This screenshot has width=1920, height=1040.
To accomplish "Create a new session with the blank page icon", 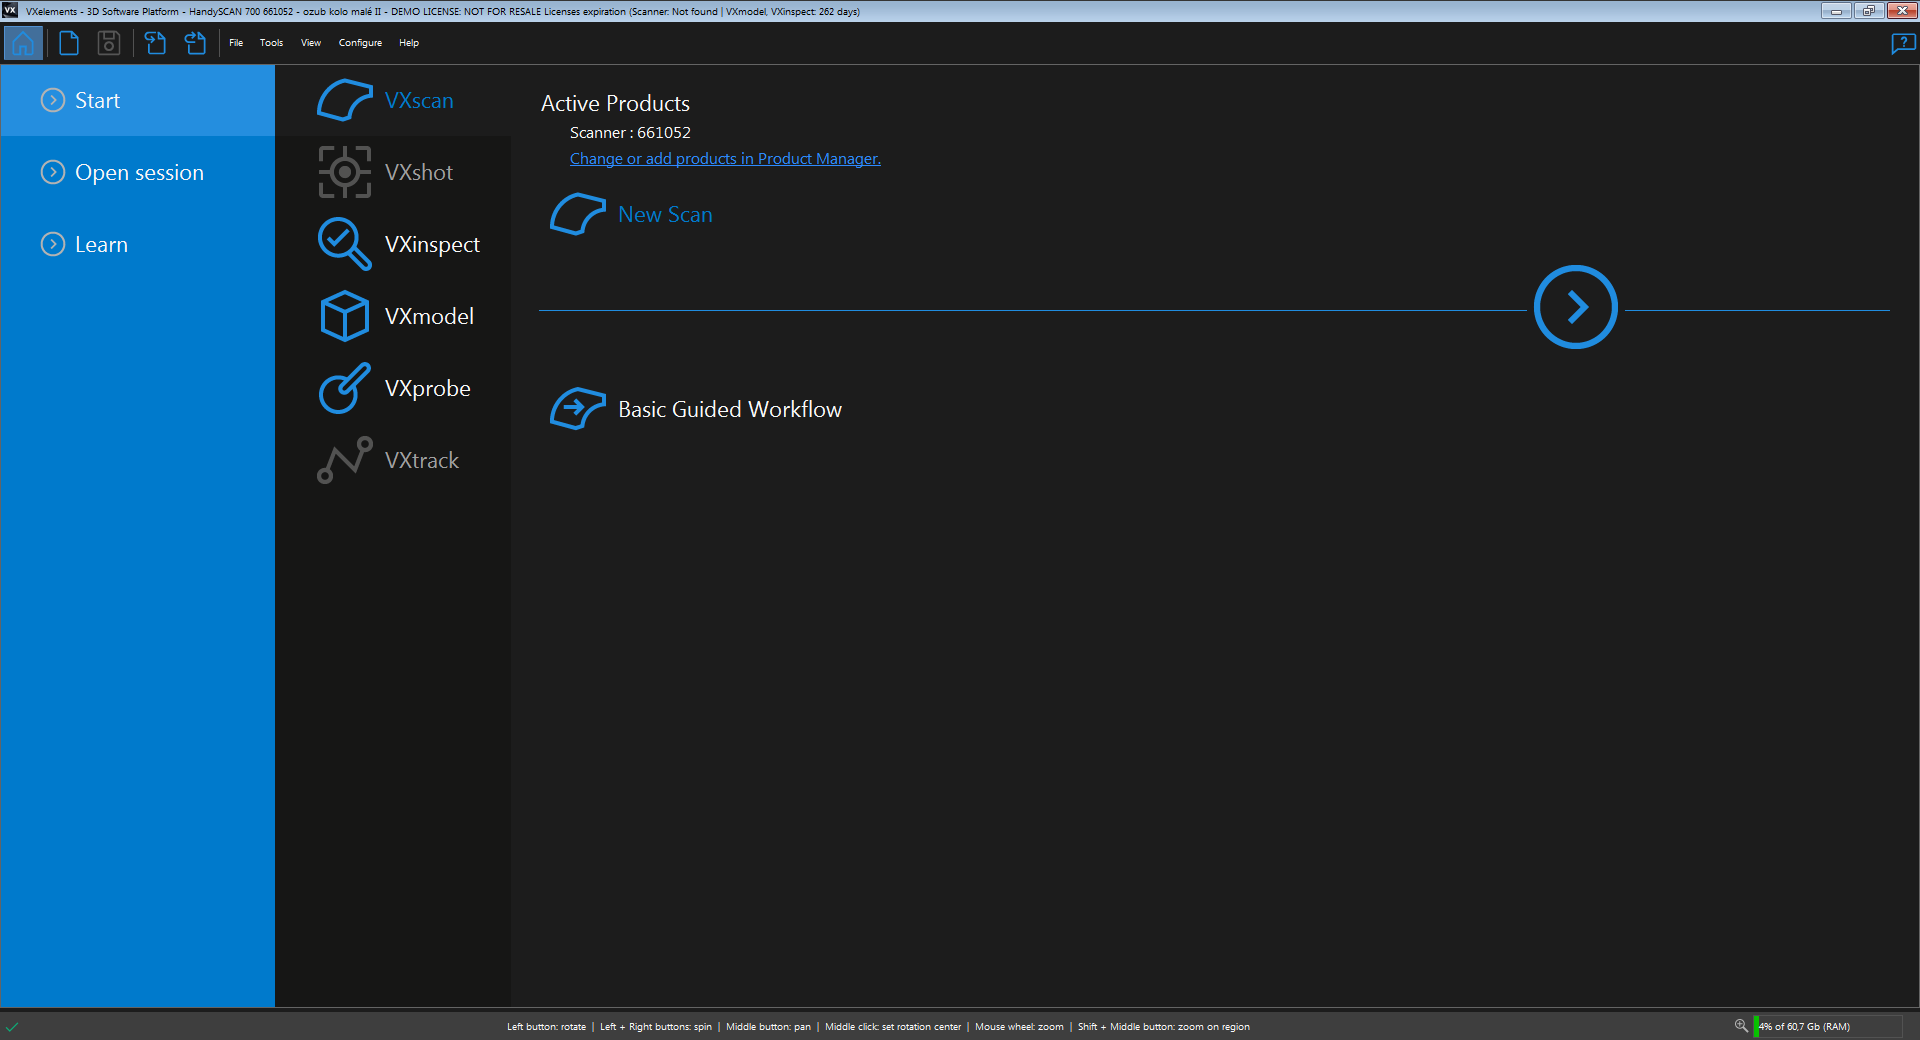I will coord(69,43).
